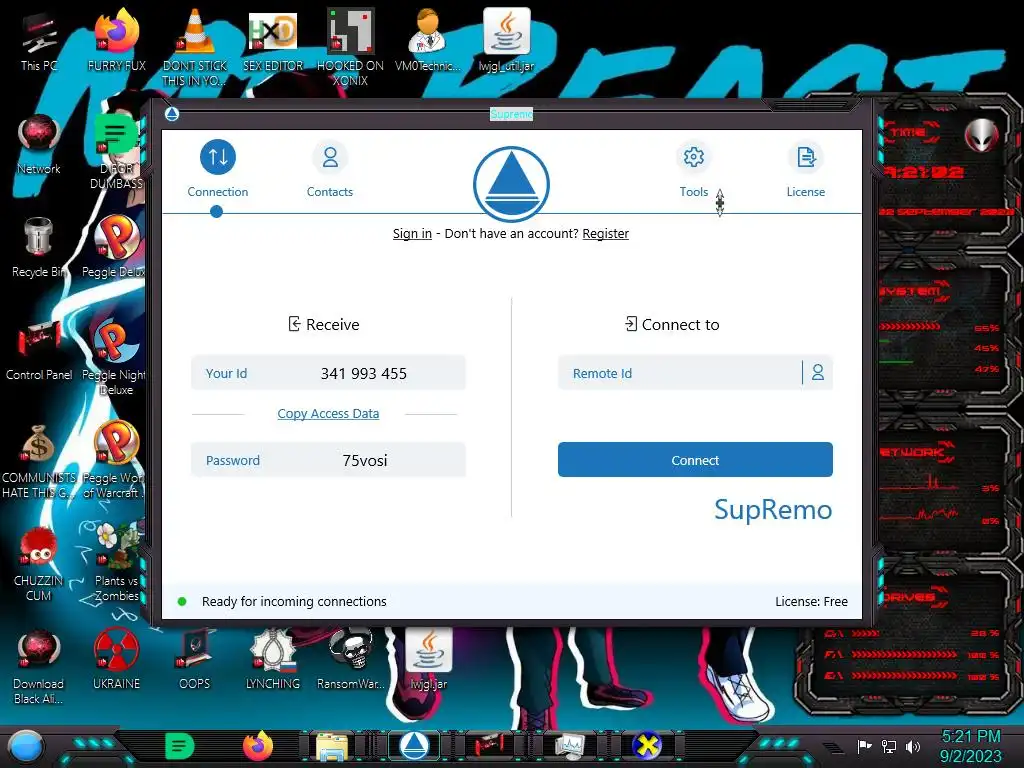Click the network tray icon

[889, 746]
